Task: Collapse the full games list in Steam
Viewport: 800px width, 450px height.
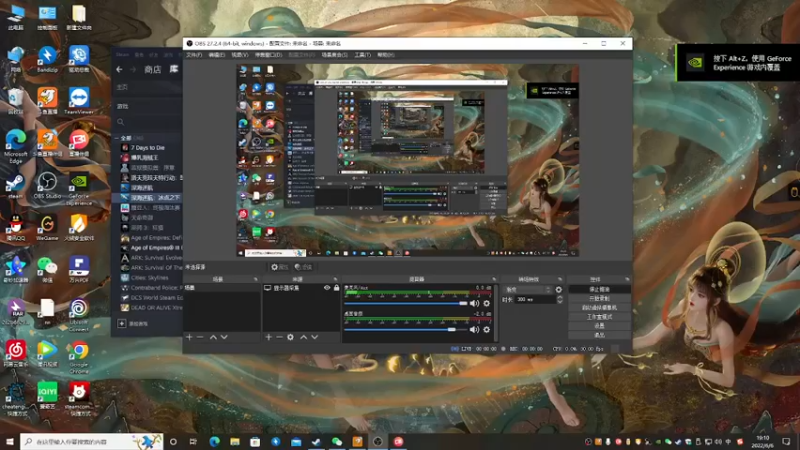Action: [x=117, y=138]
